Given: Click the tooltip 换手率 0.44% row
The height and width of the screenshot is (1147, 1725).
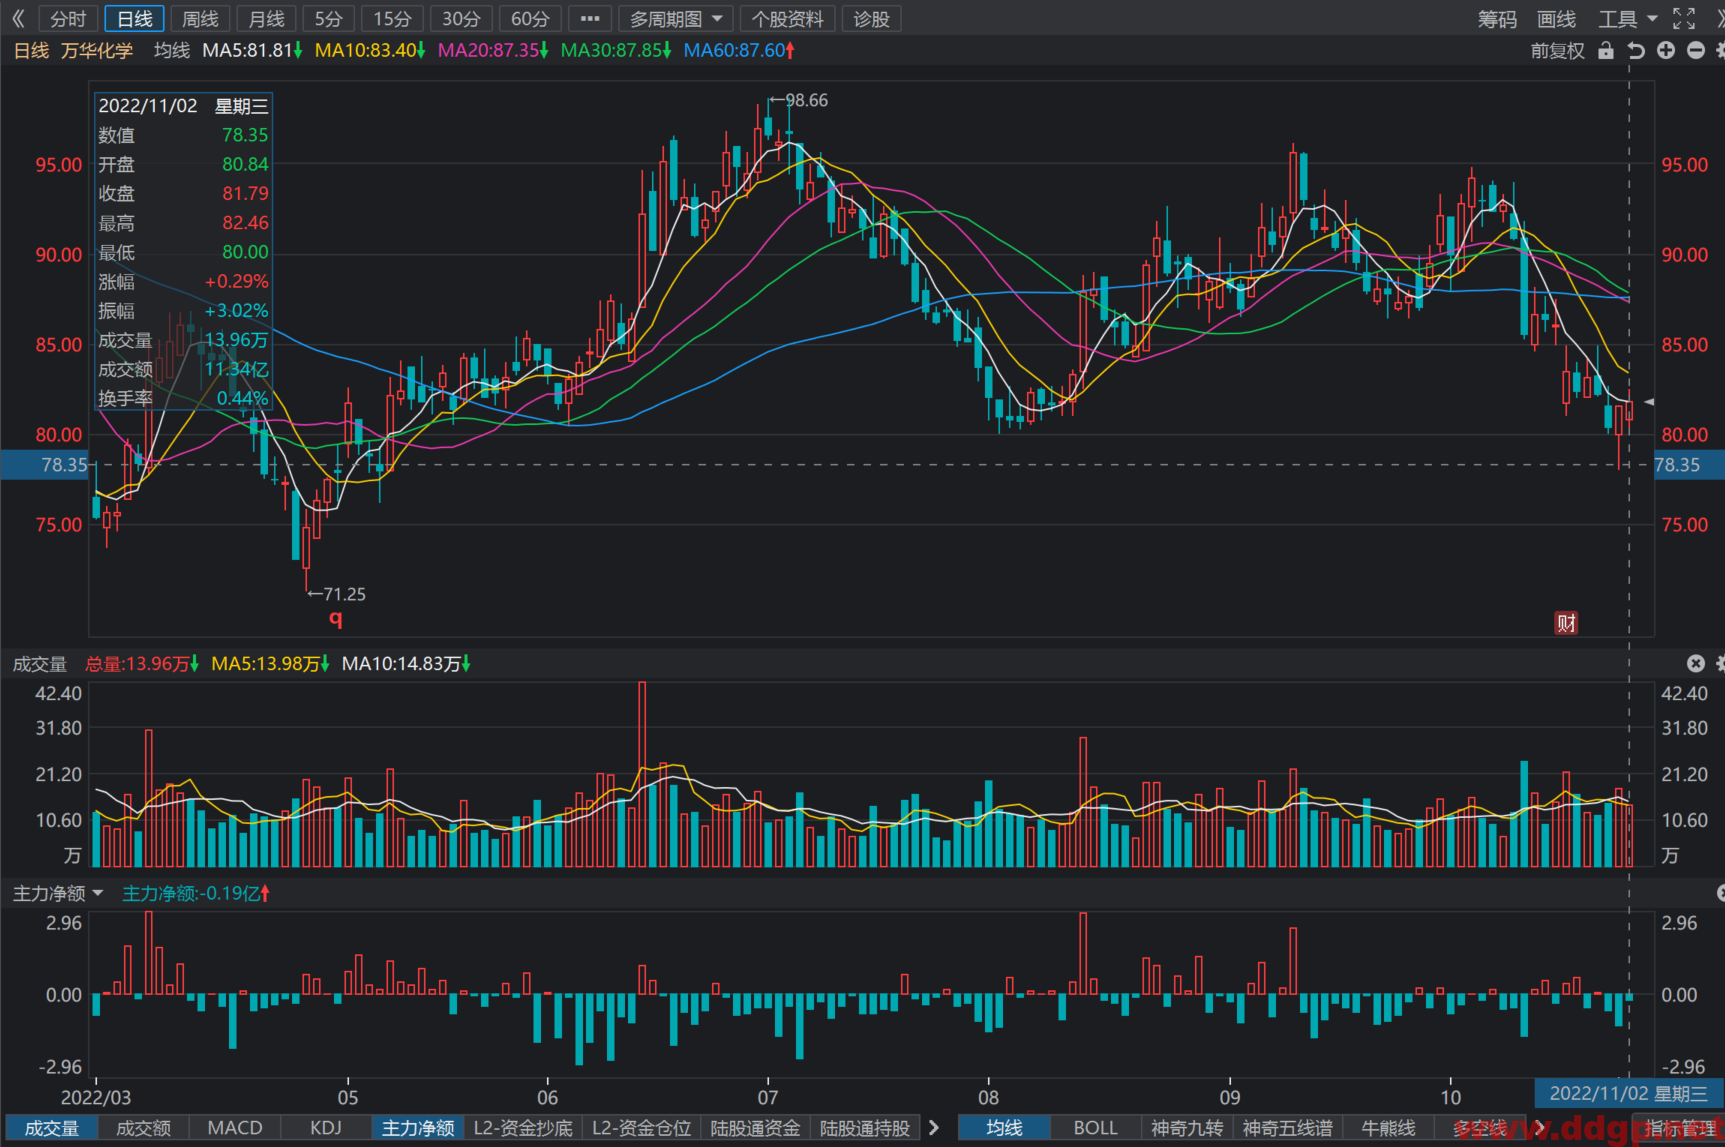Looking at the screenshot, I should click(183, 398).
